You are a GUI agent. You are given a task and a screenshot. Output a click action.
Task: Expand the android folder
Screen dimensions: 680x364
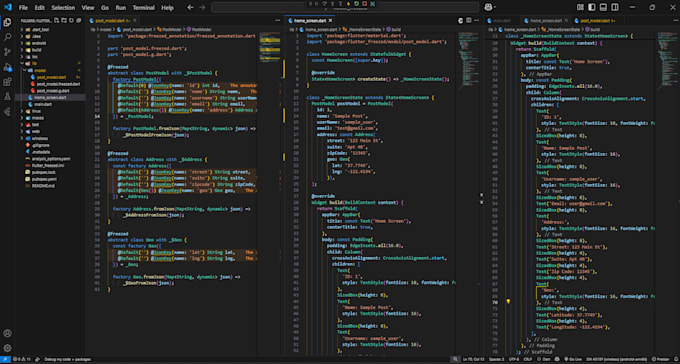tap(39, 43)
